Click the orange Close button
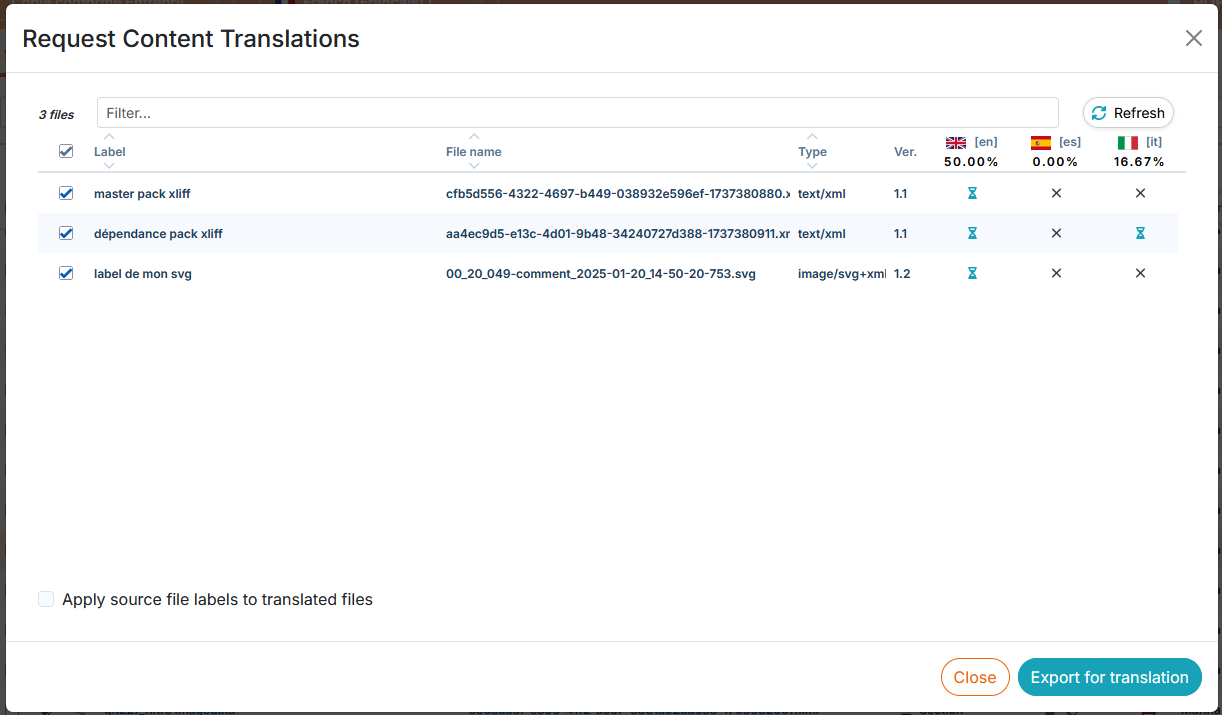 pos(974,677)
